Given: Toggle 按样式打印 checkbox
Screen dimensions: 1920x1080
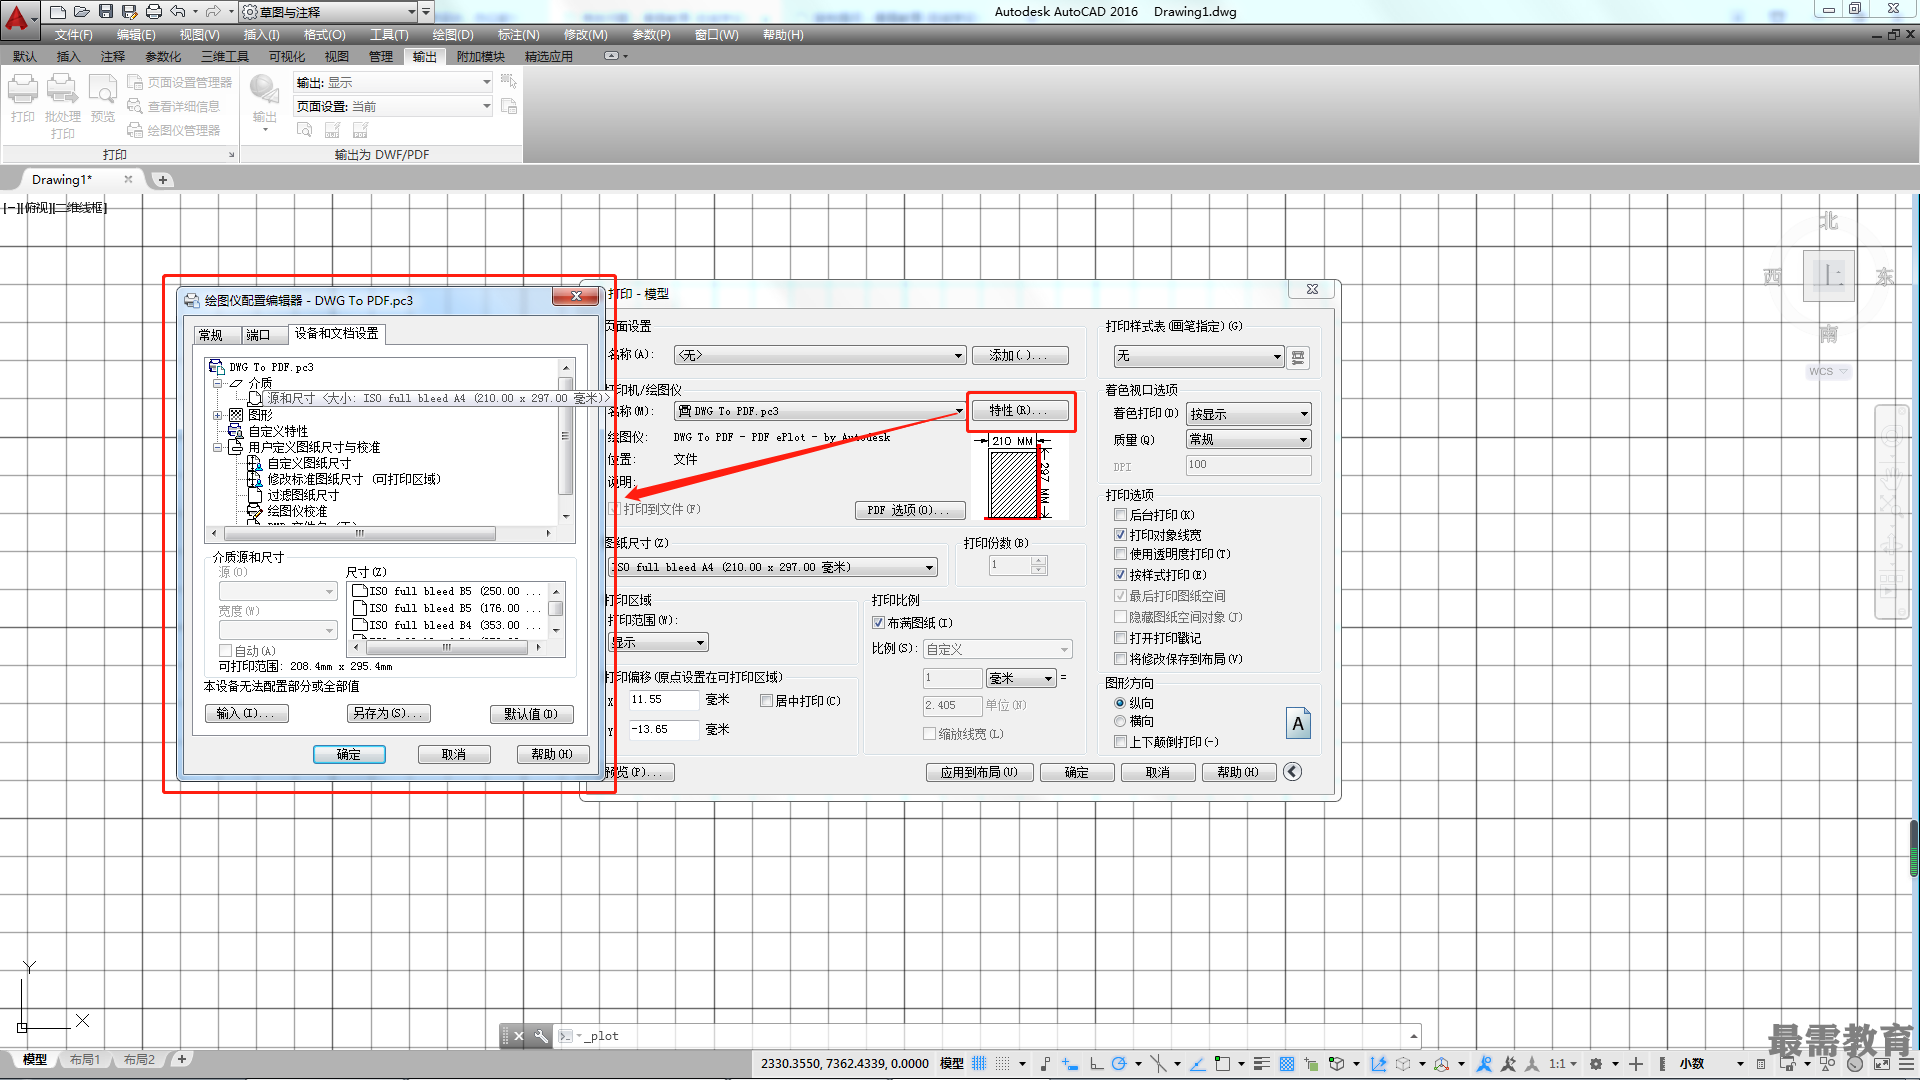Looking at the screenshot, I should (1121, 575).
